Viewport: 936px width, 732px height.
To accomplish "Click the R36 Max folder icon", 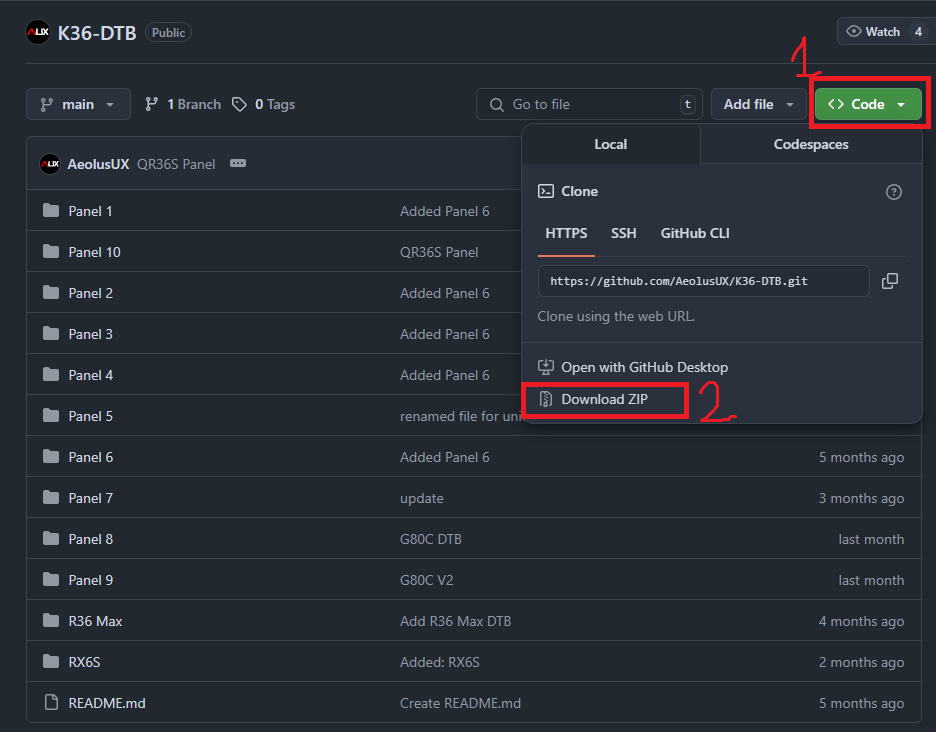I will [x=51, y=621].
